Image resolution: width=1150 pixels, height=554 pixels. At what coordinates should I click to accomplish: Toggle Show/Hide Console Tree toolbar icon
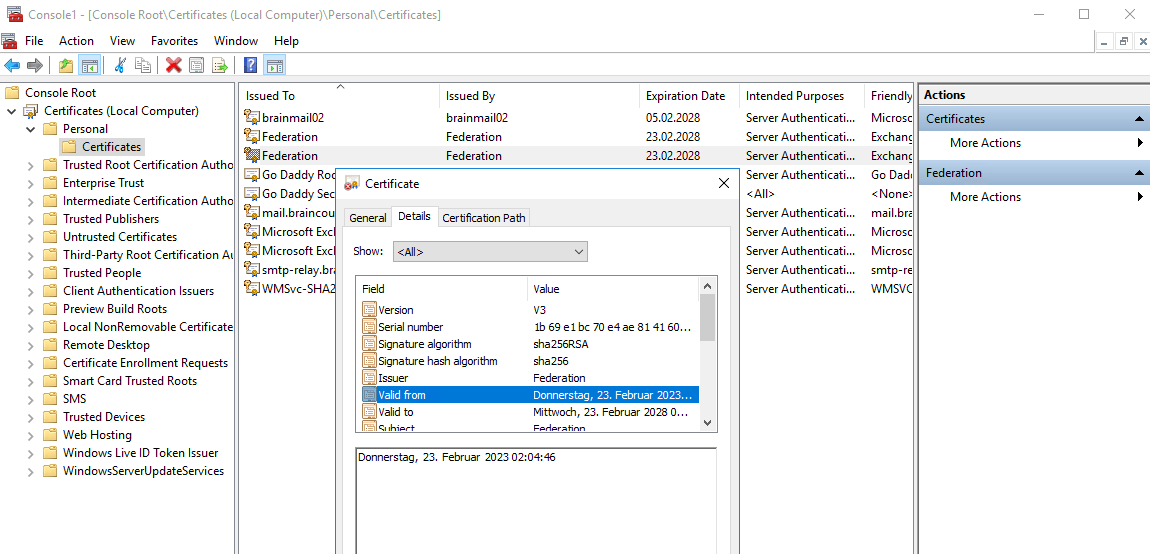click(x=89, y=65)
